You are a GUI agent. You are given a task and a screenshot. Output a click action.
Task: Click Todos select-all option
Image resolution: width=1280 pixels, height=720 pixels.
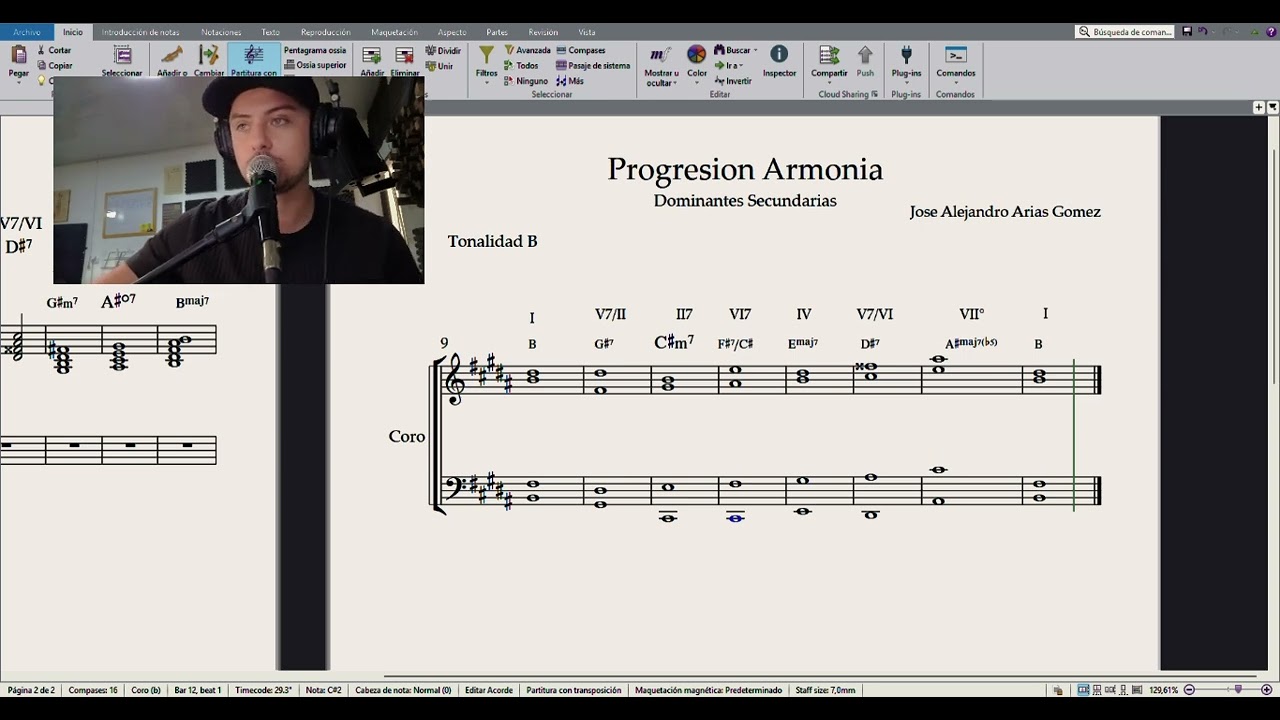click(x=521, y=66)
